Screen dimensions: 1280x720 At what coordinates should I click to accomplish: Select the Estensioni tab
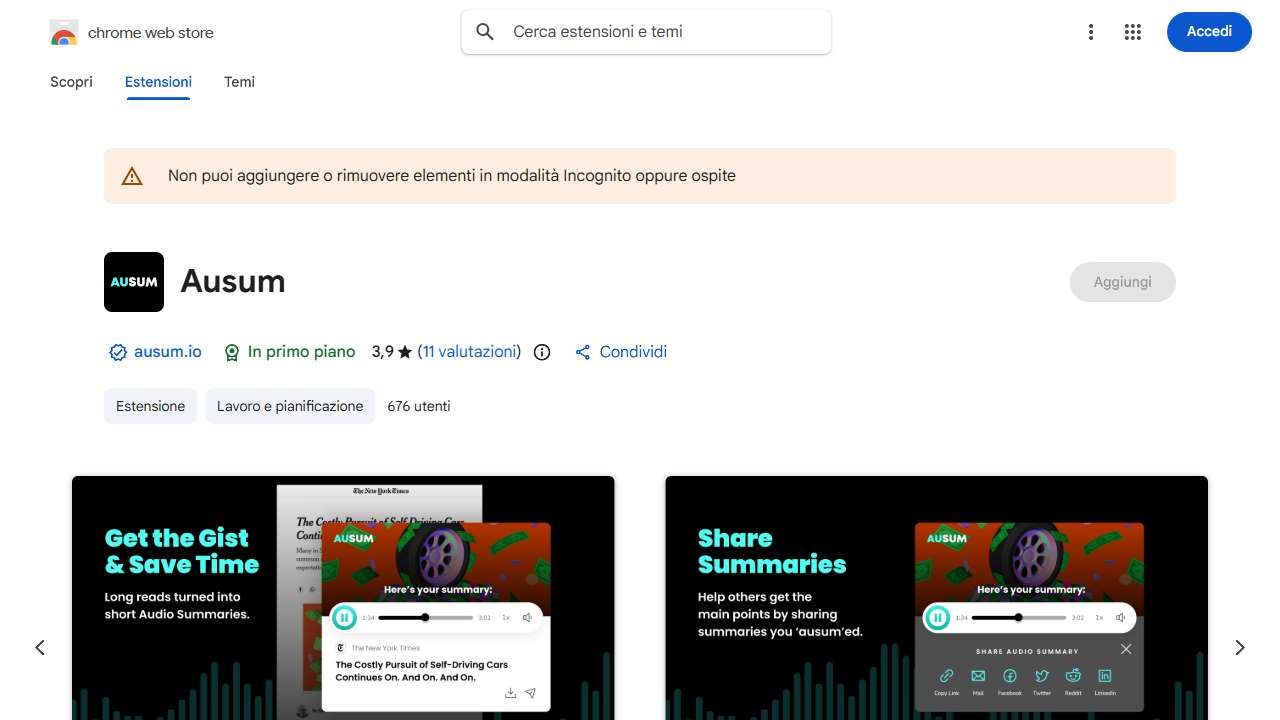pos(158,82)
